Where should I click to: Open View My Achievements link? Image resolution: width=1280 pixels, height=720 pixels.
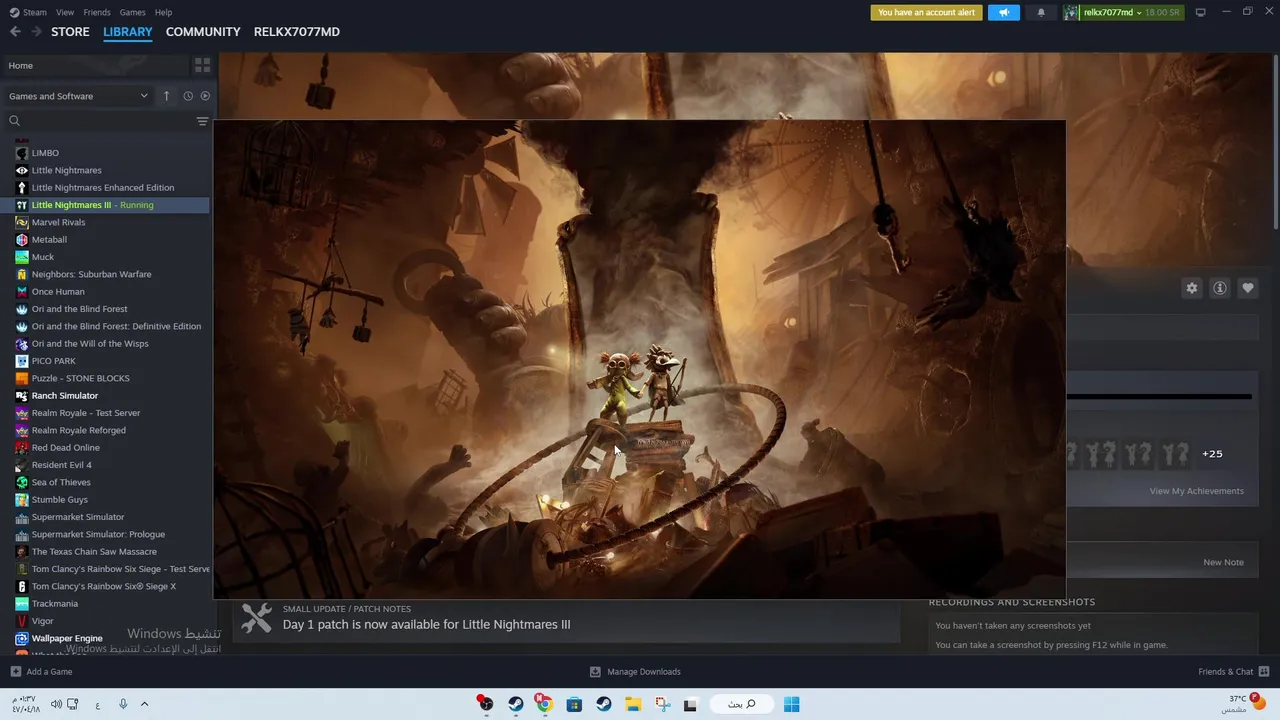(1196, 491)
